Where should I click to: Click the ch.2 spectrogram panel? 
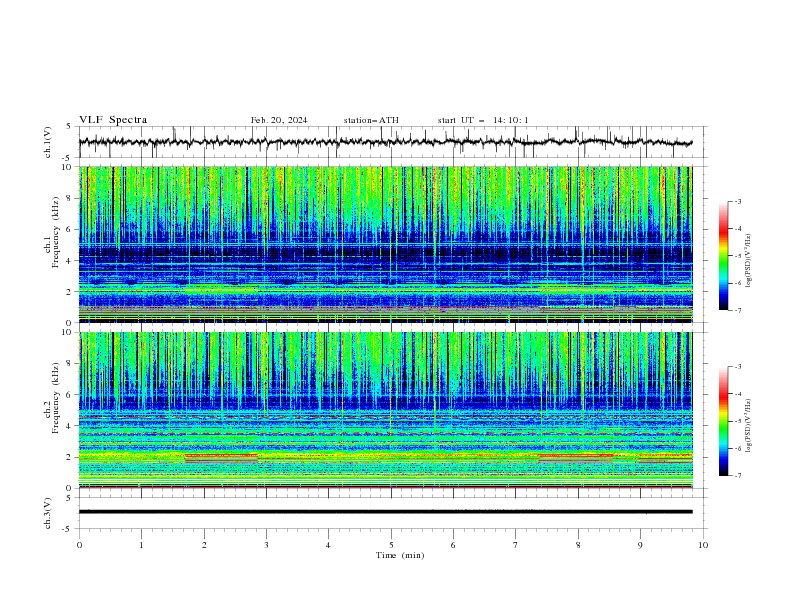coord(385,410)
